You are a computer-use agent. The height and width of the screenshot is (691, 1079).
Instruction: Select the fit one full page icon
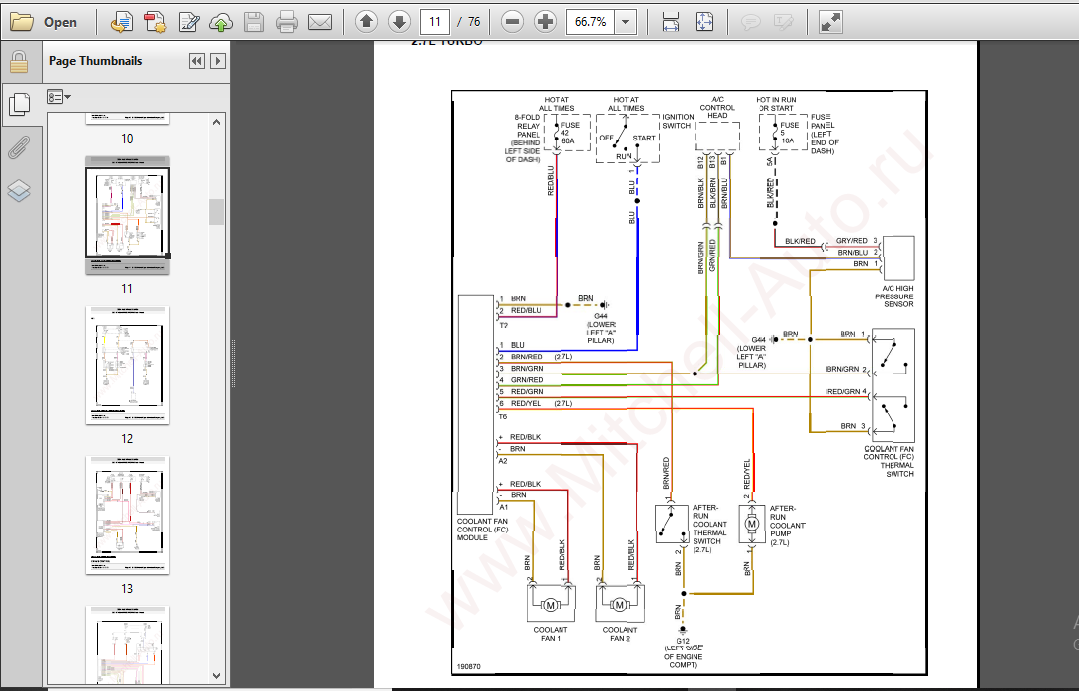[x=704, y=22]
